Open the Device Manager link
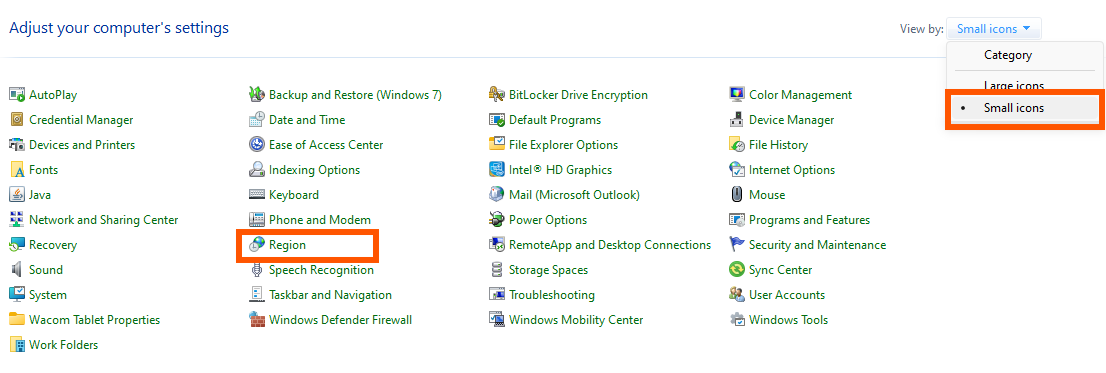The width and height of the screenshot is (1106, 373). [x=791, y=120]
